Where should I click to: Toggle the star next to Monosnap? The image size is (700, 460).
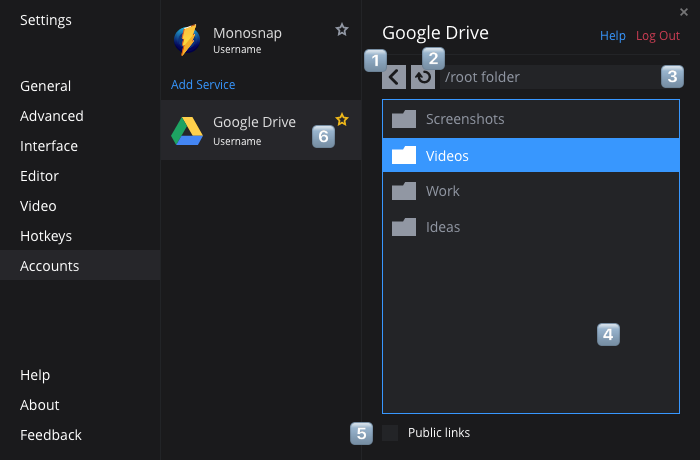pyautogui.click(x=342, y=30)
